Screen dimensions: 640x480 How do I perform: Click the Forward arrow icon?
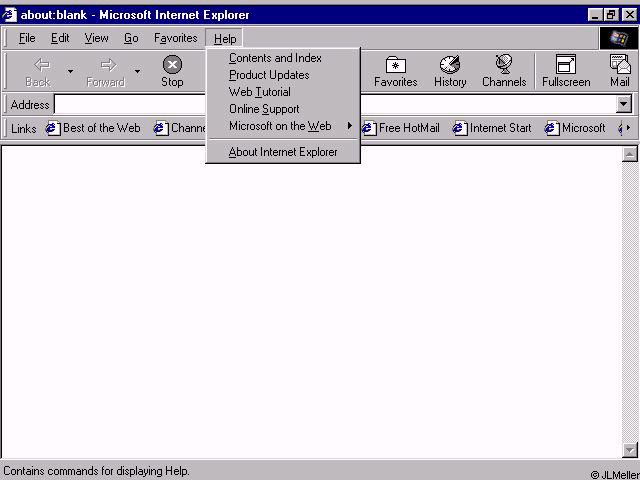[108, 64]
